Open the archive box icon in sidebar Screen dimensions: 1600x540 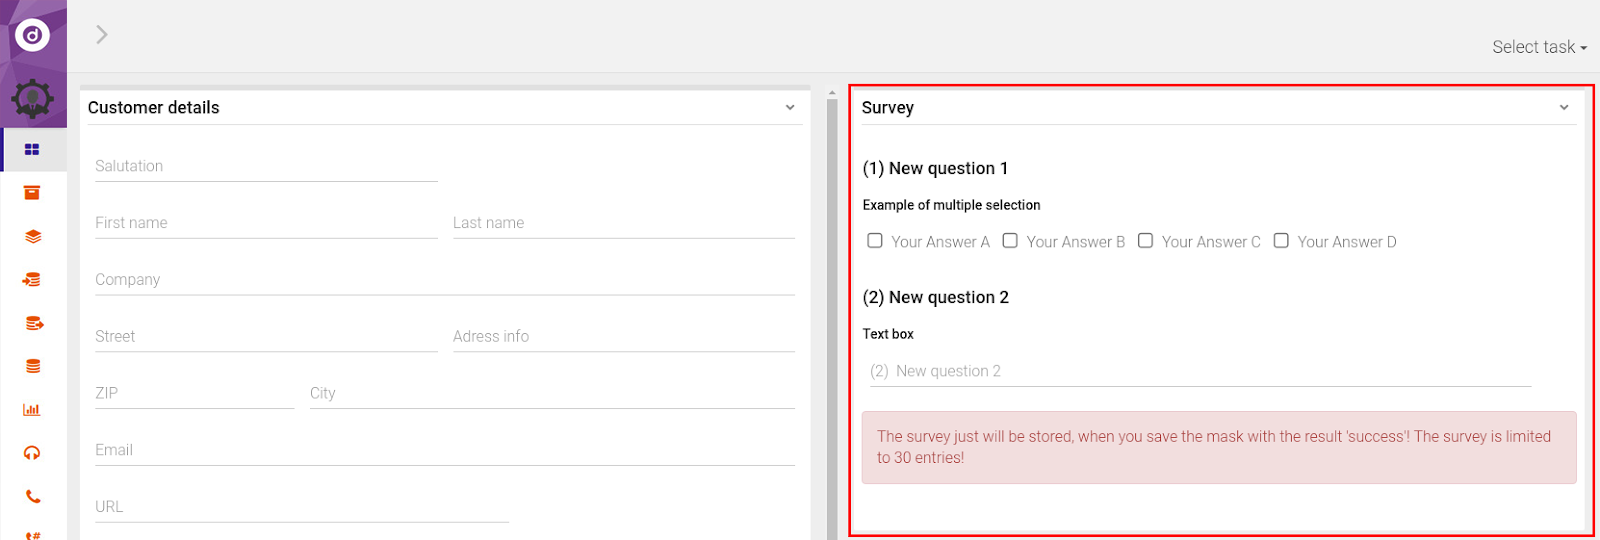pyautogui.click(x=32, y=193)
